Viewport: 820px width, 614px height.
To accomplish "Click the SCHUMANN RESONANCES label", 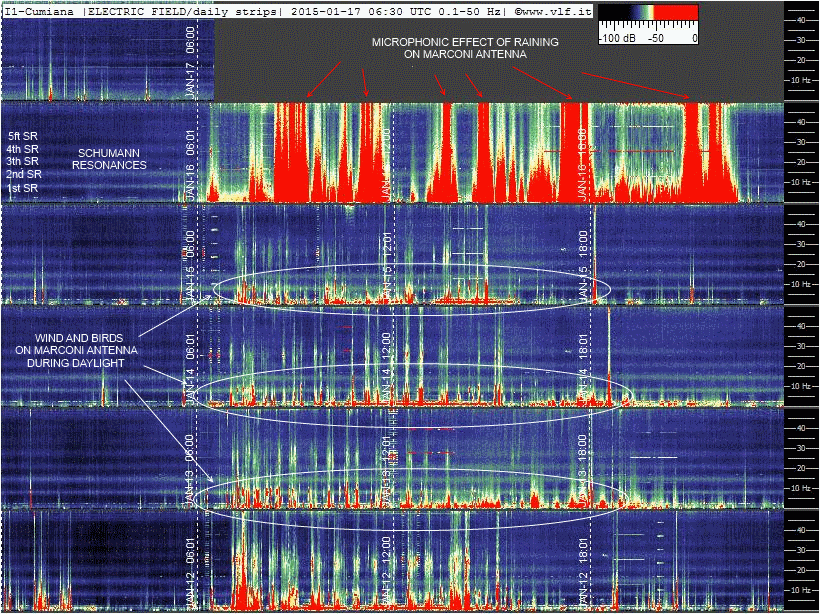I will coord(110,159).
